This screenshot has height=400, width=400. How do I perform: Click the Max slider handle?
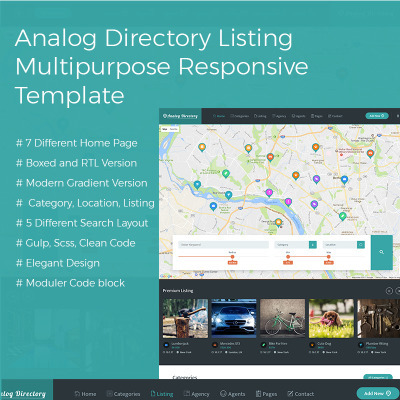tap(329, 256)
